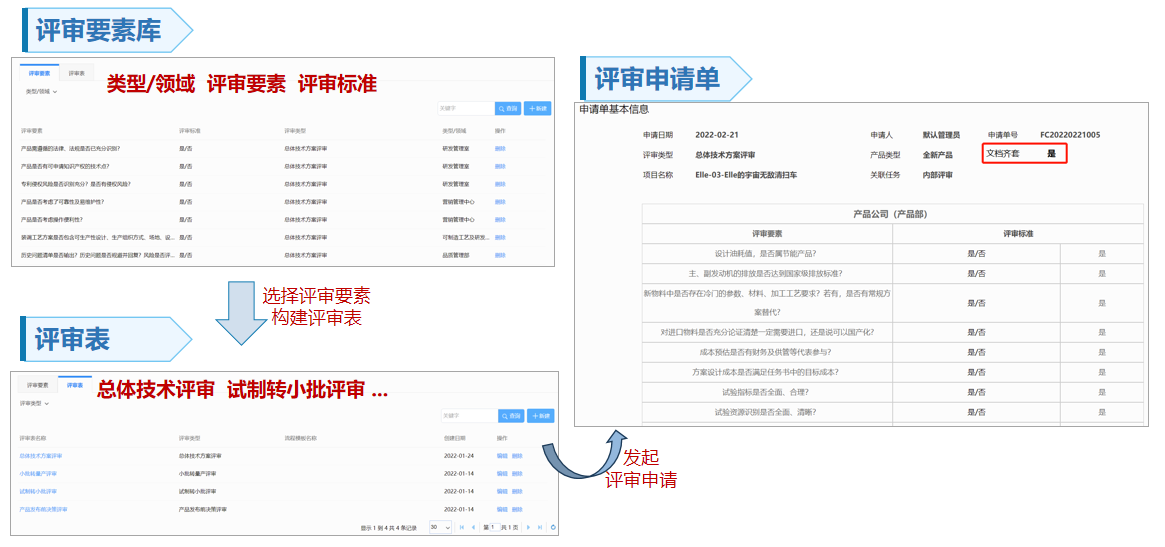Click 删除 for 试制转小批评审 row

517,491
